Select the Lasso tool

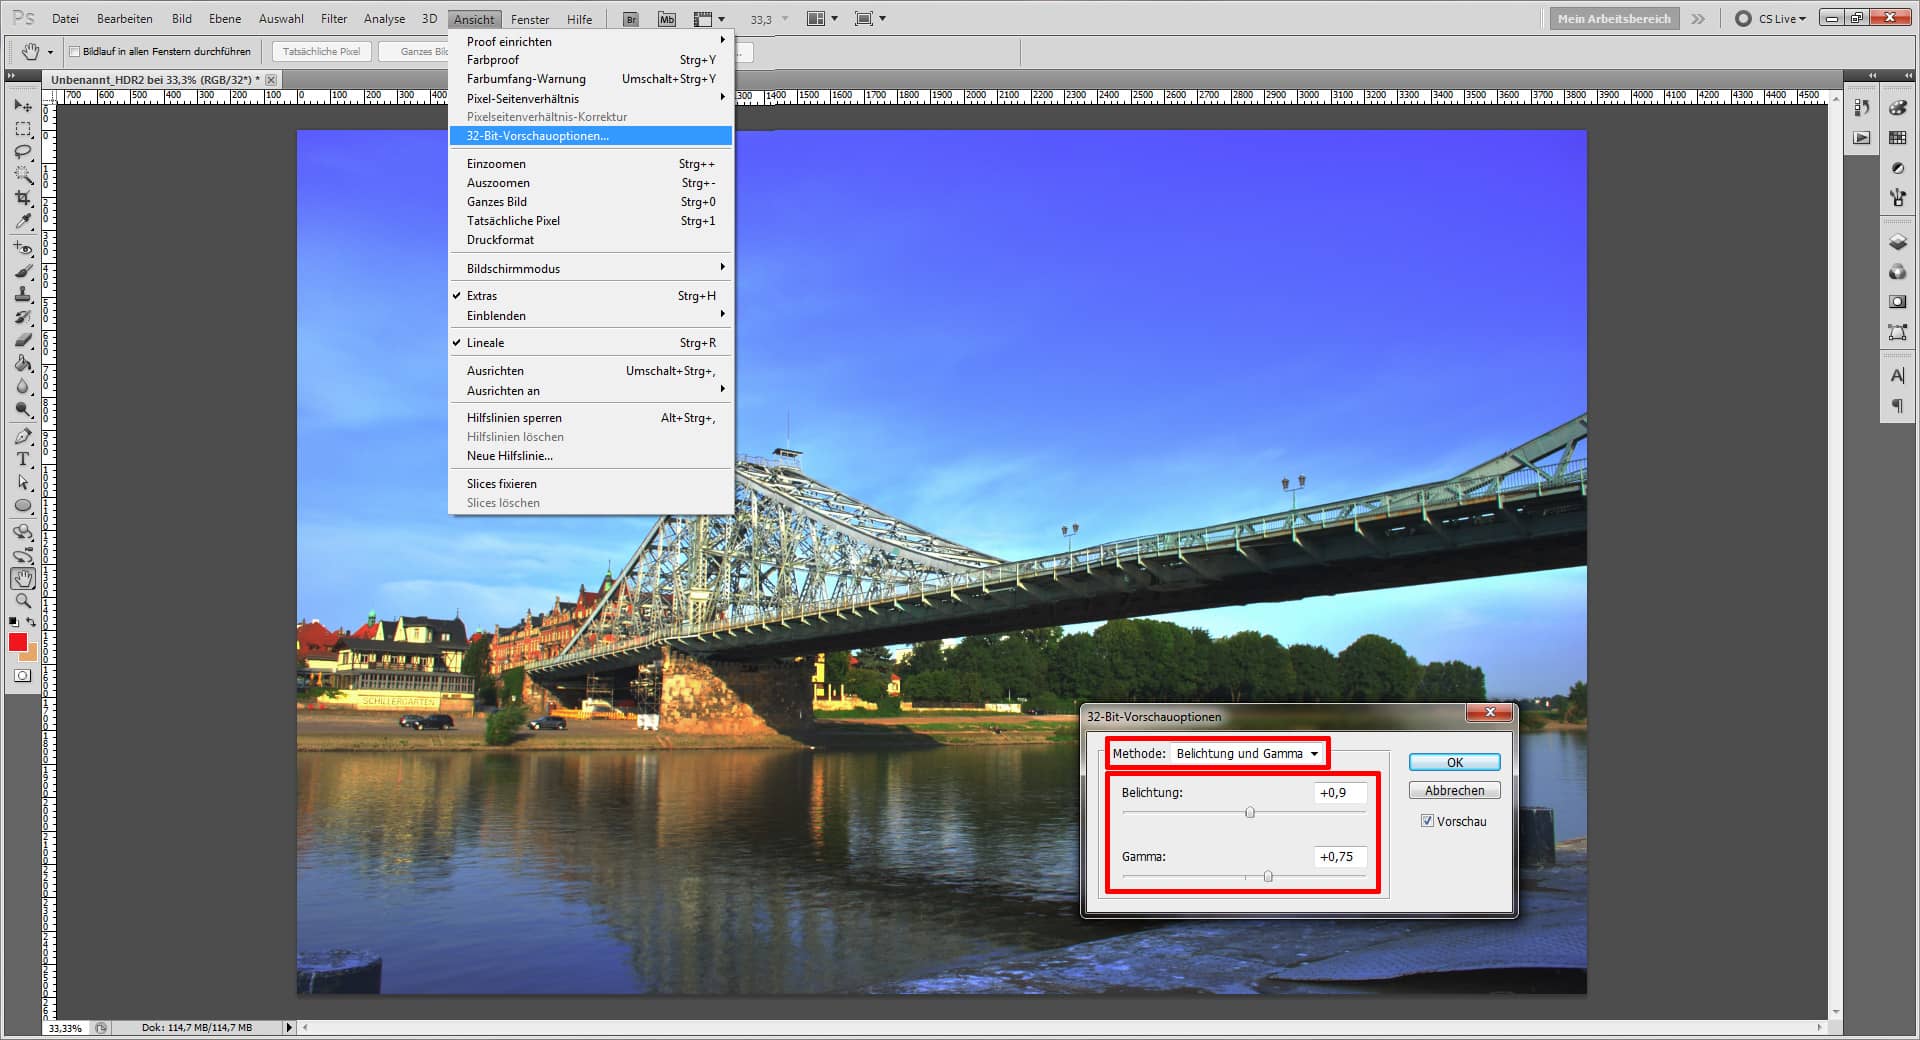click(22, 152)
